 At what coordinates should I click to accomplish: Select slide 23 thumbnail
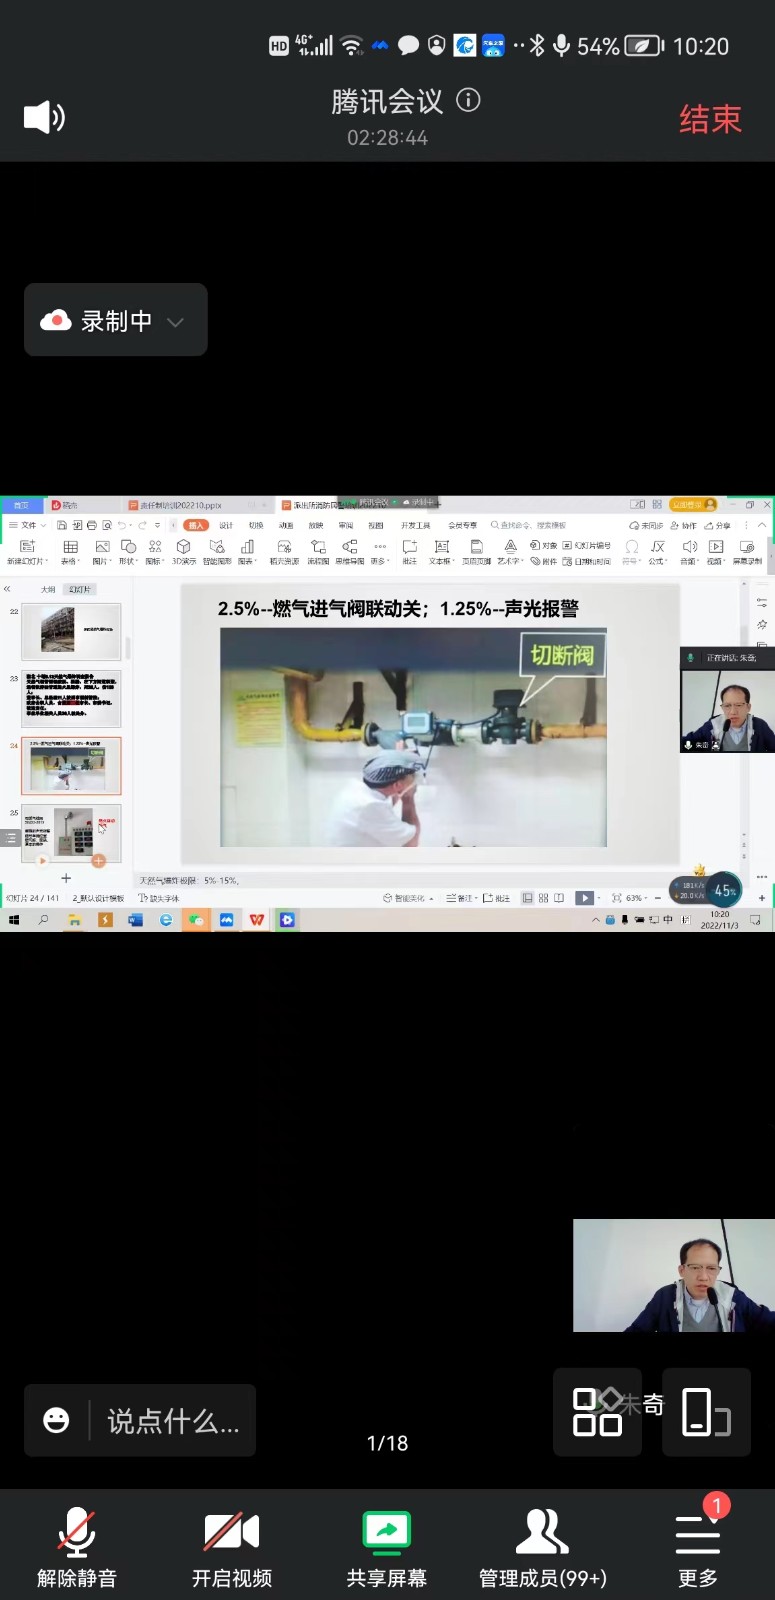(71, 699)
